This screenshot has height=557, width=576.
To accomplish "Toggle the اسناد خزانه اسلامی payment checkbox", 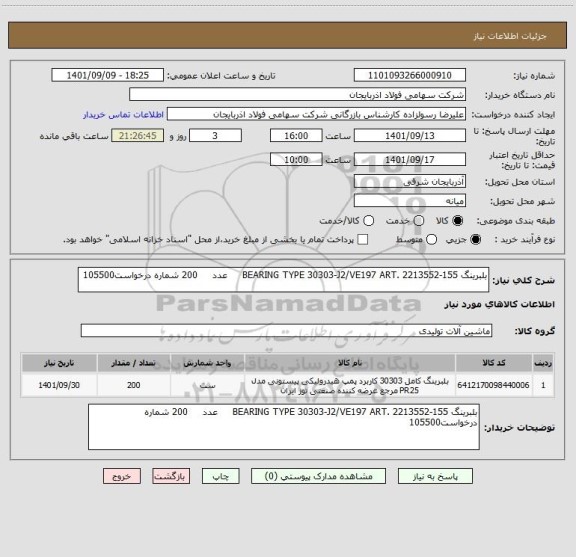I will [363, 240].
